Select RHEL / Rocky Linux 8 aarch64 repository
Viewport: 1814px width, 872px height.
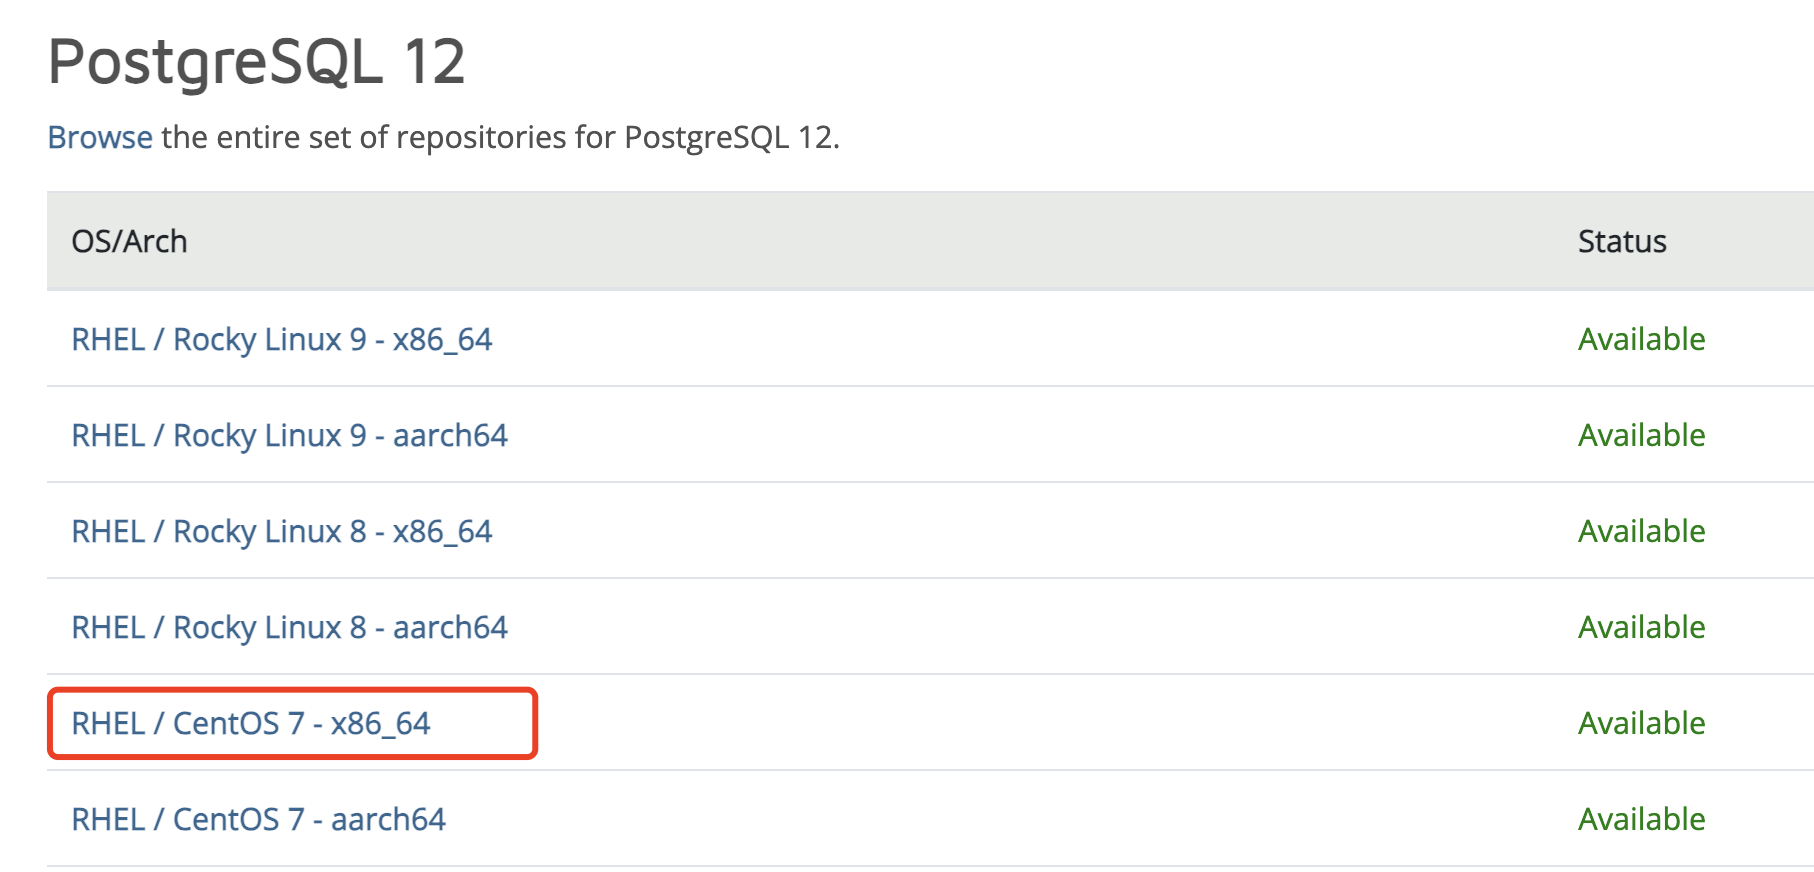tap(289, 628)
